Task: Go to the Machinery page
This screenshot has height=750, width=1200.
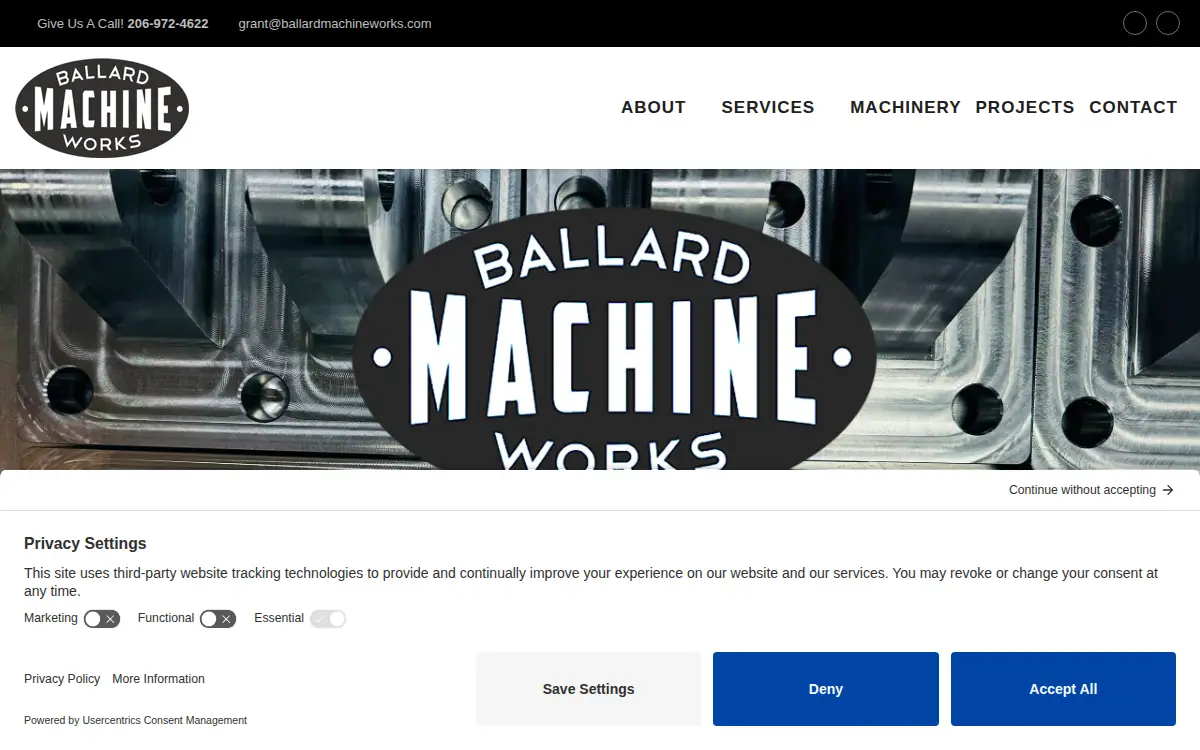Action: 905,107
